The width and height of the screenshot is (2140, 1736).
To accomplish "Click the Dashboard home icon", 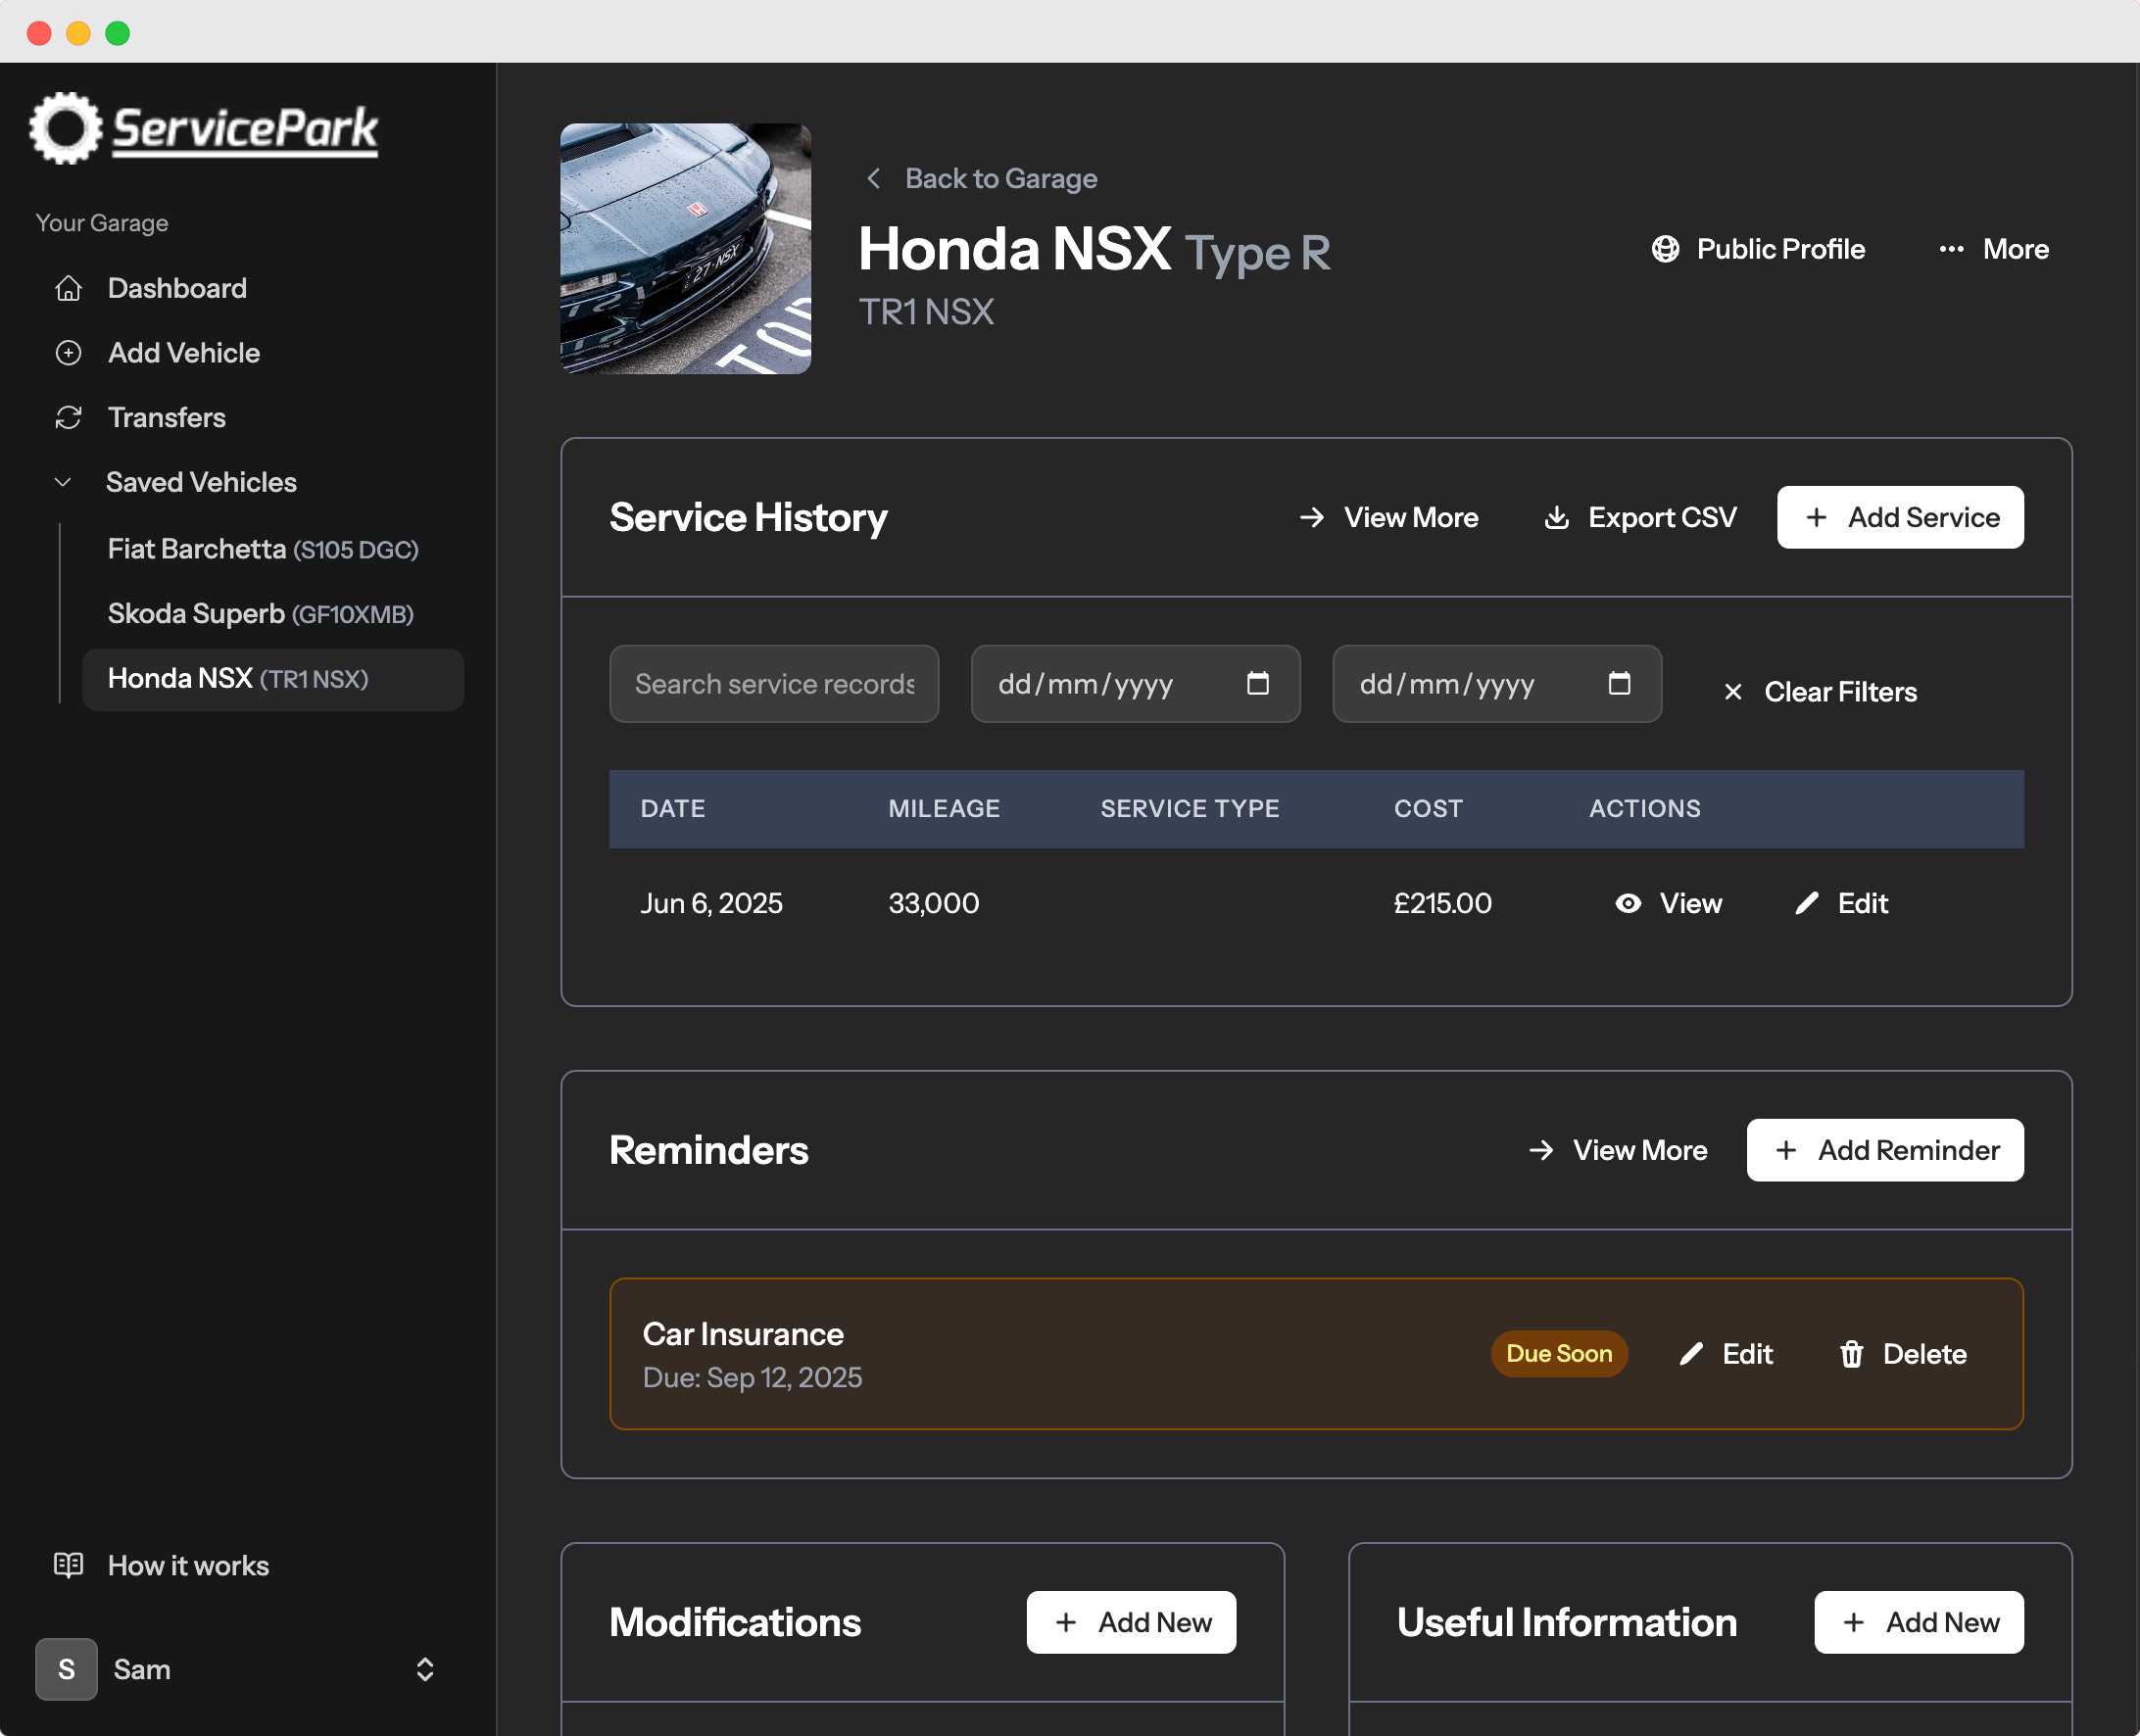I will pos(68,288).
